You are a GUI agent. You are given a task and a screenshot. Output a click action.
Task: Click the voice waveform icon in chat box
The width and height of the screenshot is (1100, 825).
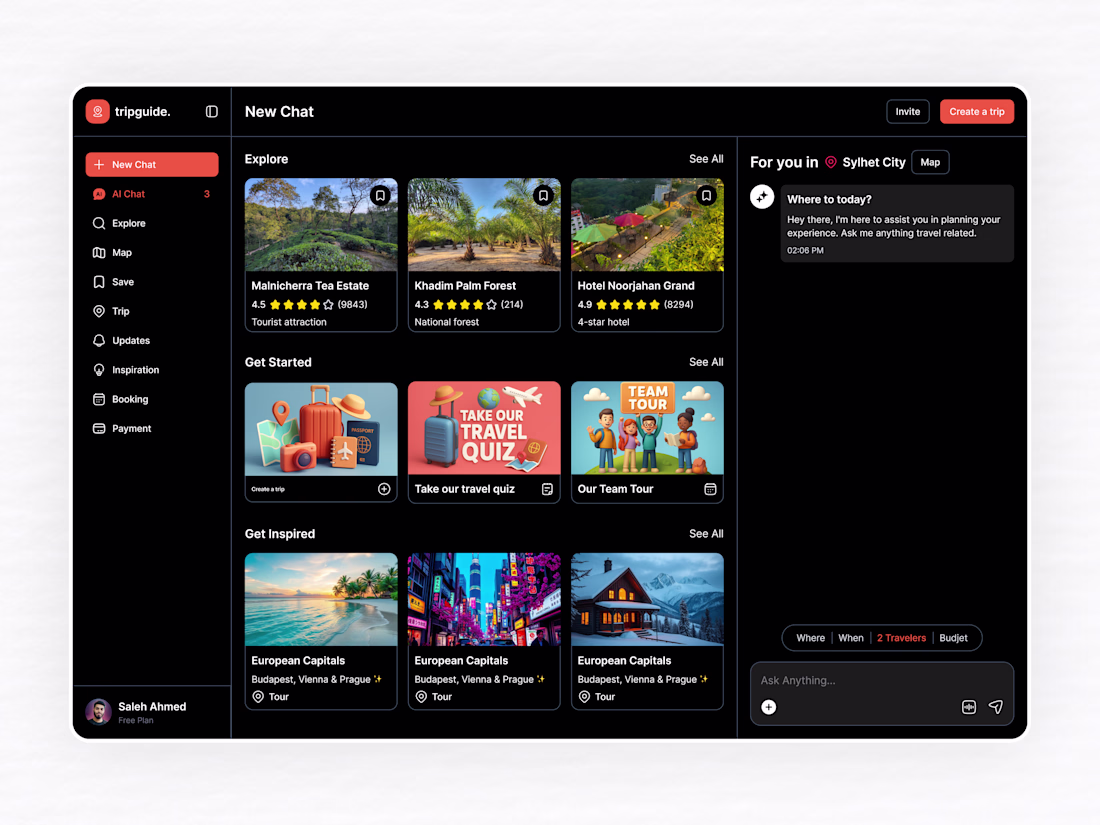point(969,707)
